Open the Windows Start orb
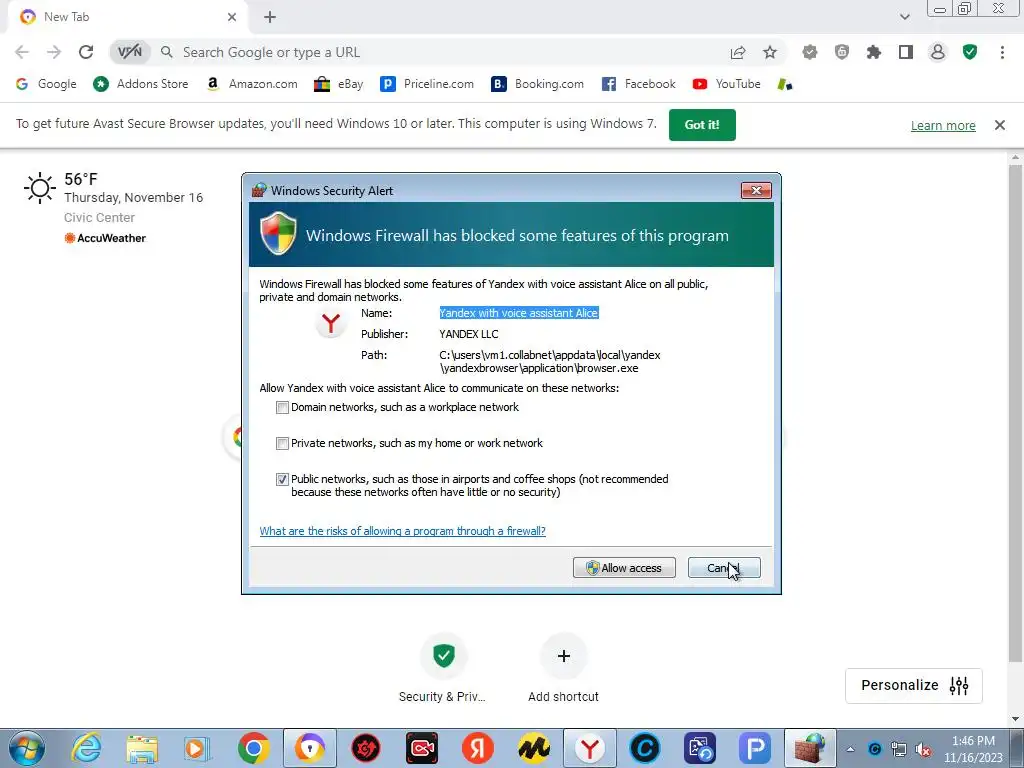The height and width of the screenshot is (768, 1024). (x=27, y=748)
